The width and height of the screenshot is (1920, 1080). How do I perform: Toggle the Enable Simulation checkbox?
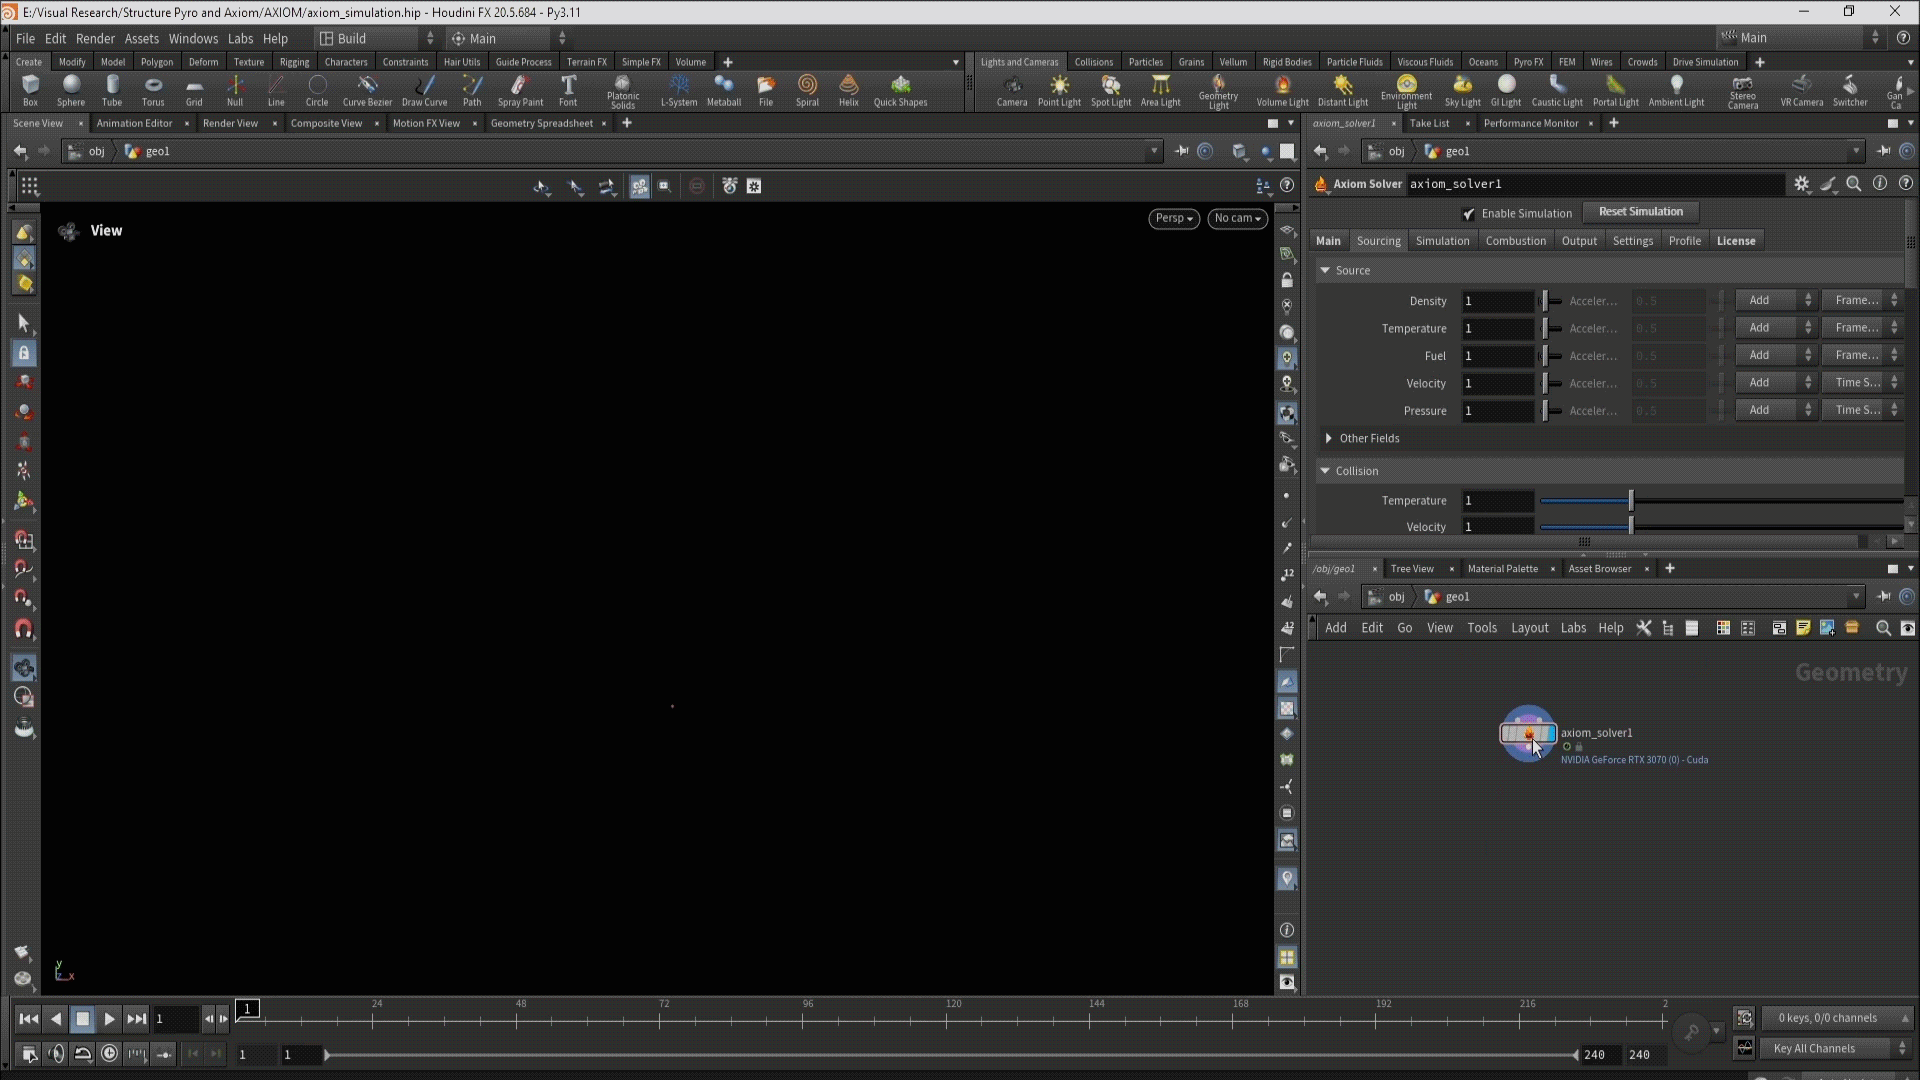(1468, 214)
